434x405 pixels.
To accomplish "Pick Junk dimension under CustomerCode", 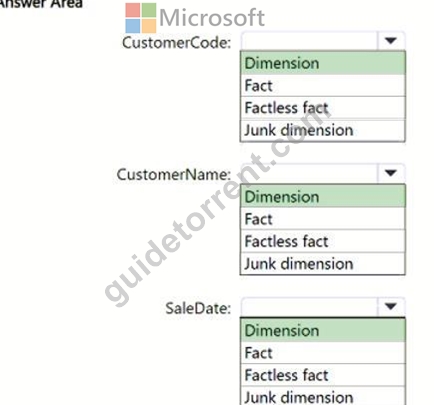I will [323, 130].
